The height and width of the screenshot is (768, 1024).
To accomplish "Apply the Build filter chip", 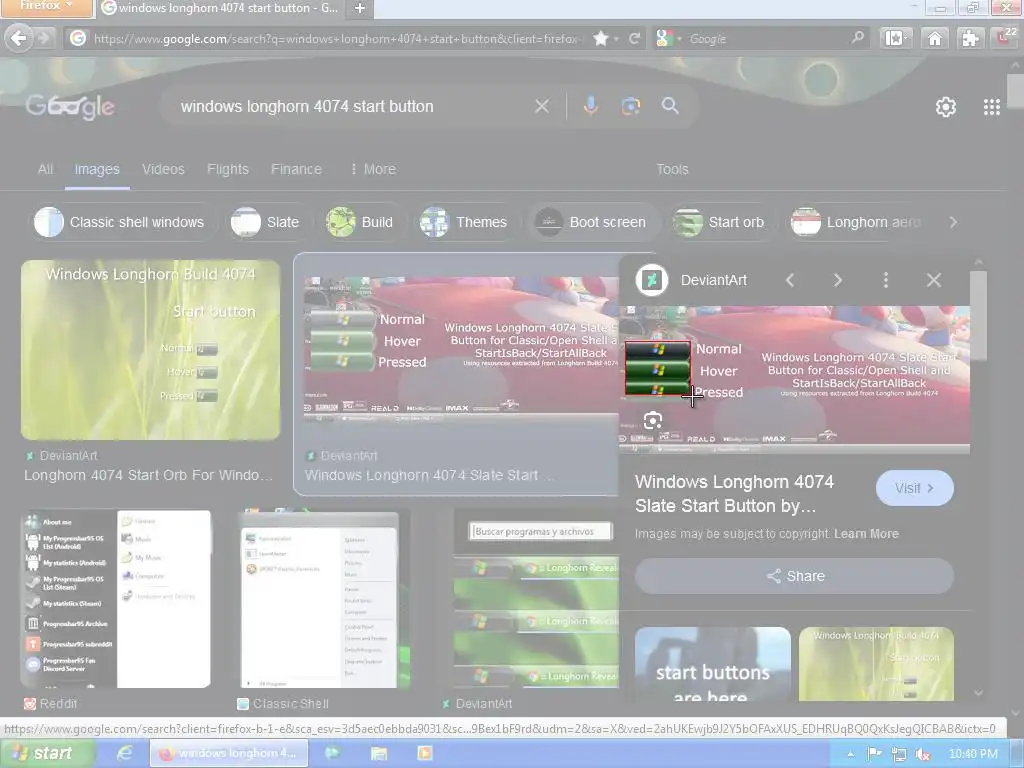I will click(x=363, y=222).
